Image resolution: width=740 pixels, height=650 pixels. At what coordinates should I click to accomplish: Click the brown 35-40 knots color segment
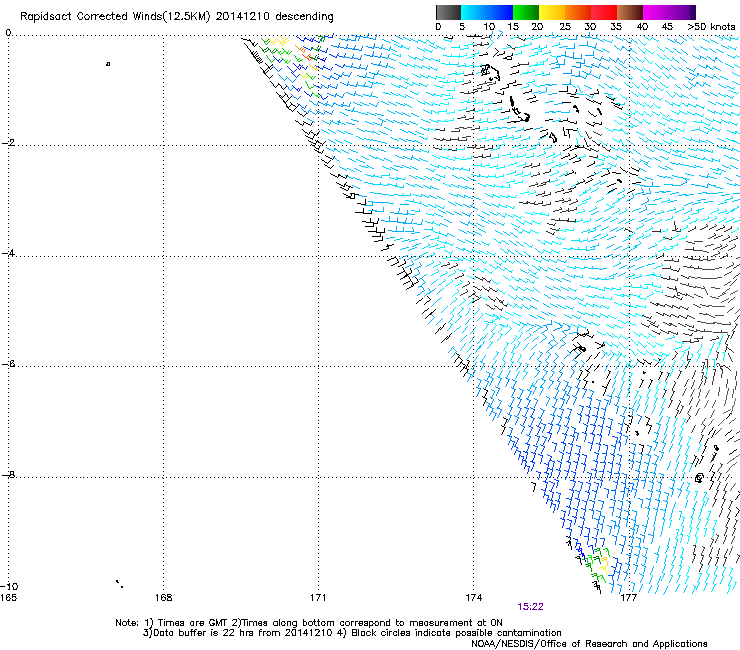[x=630, y=12]
